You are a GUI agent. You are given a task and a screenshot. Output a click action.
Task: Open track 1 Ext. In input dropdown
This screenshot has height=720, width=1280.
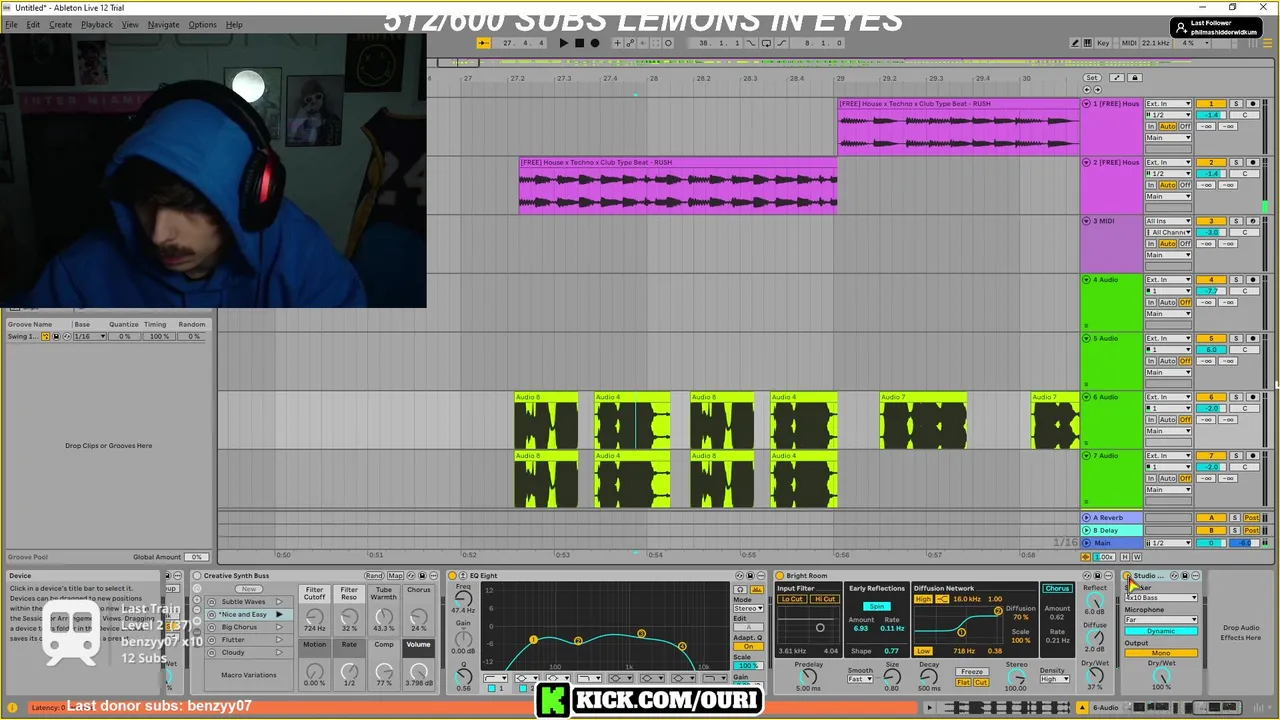pyautogui.click(x=1168, y=104)
